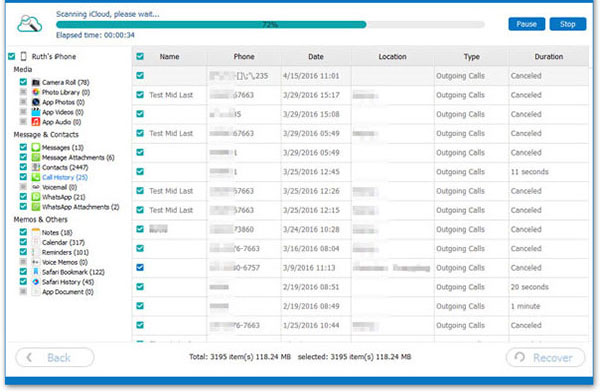This screenshot has height=392, width=600.
Task: Go Back to the previous screen
Action: (55, 357)
